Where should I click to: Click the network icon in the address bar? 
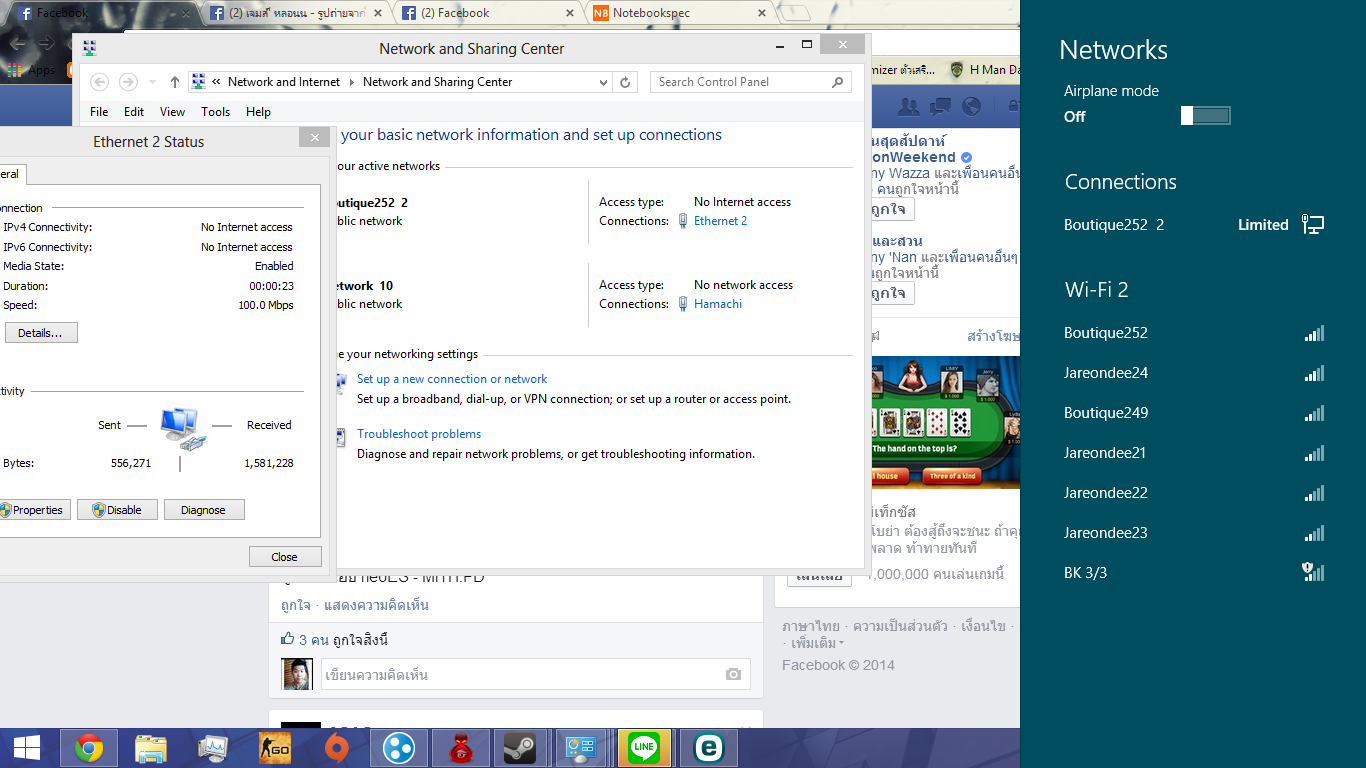(198, 82)
